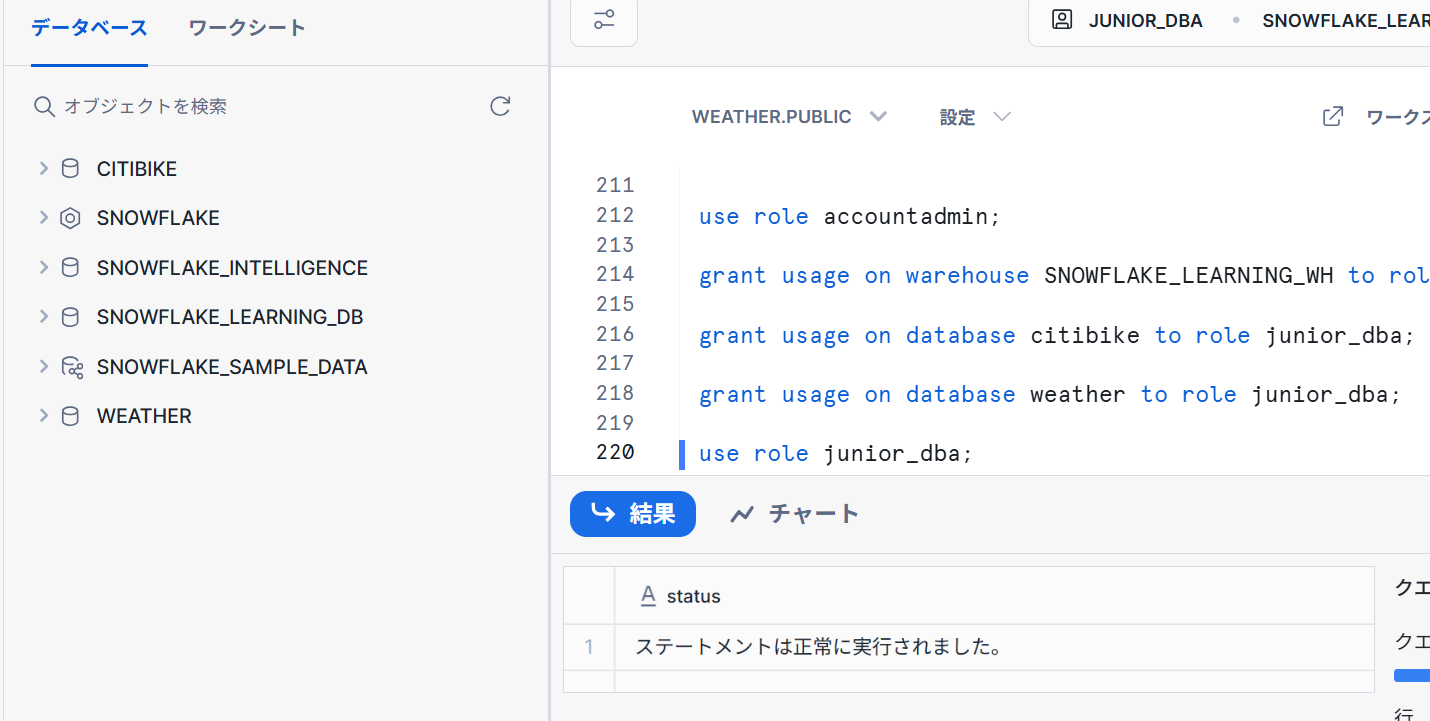Click line number 220 in gutter
The image size is (1430, 721).
tap(615, 452)
